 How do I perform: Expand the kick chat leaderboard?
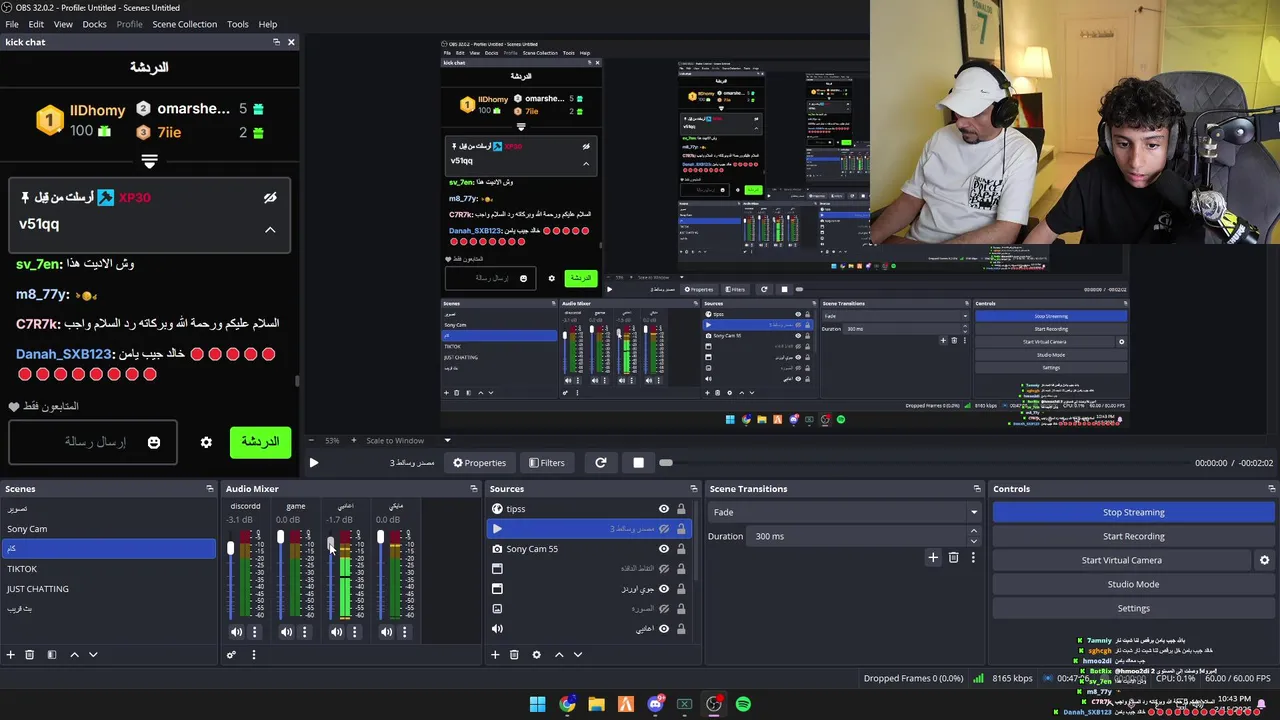[x=149, y=160]
